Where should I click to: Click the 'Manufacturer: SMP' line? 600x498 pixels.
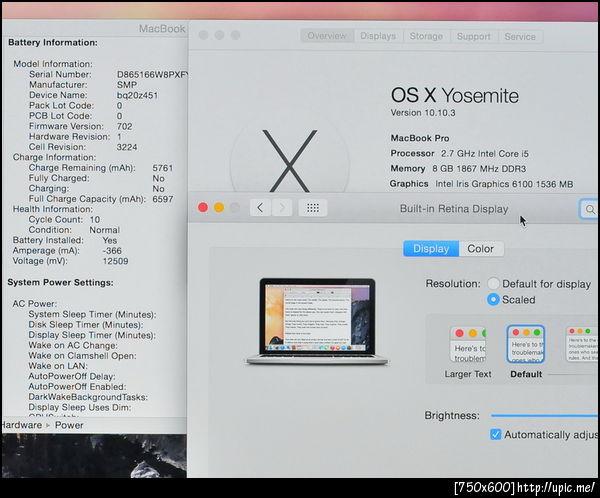tap(83, 85)
